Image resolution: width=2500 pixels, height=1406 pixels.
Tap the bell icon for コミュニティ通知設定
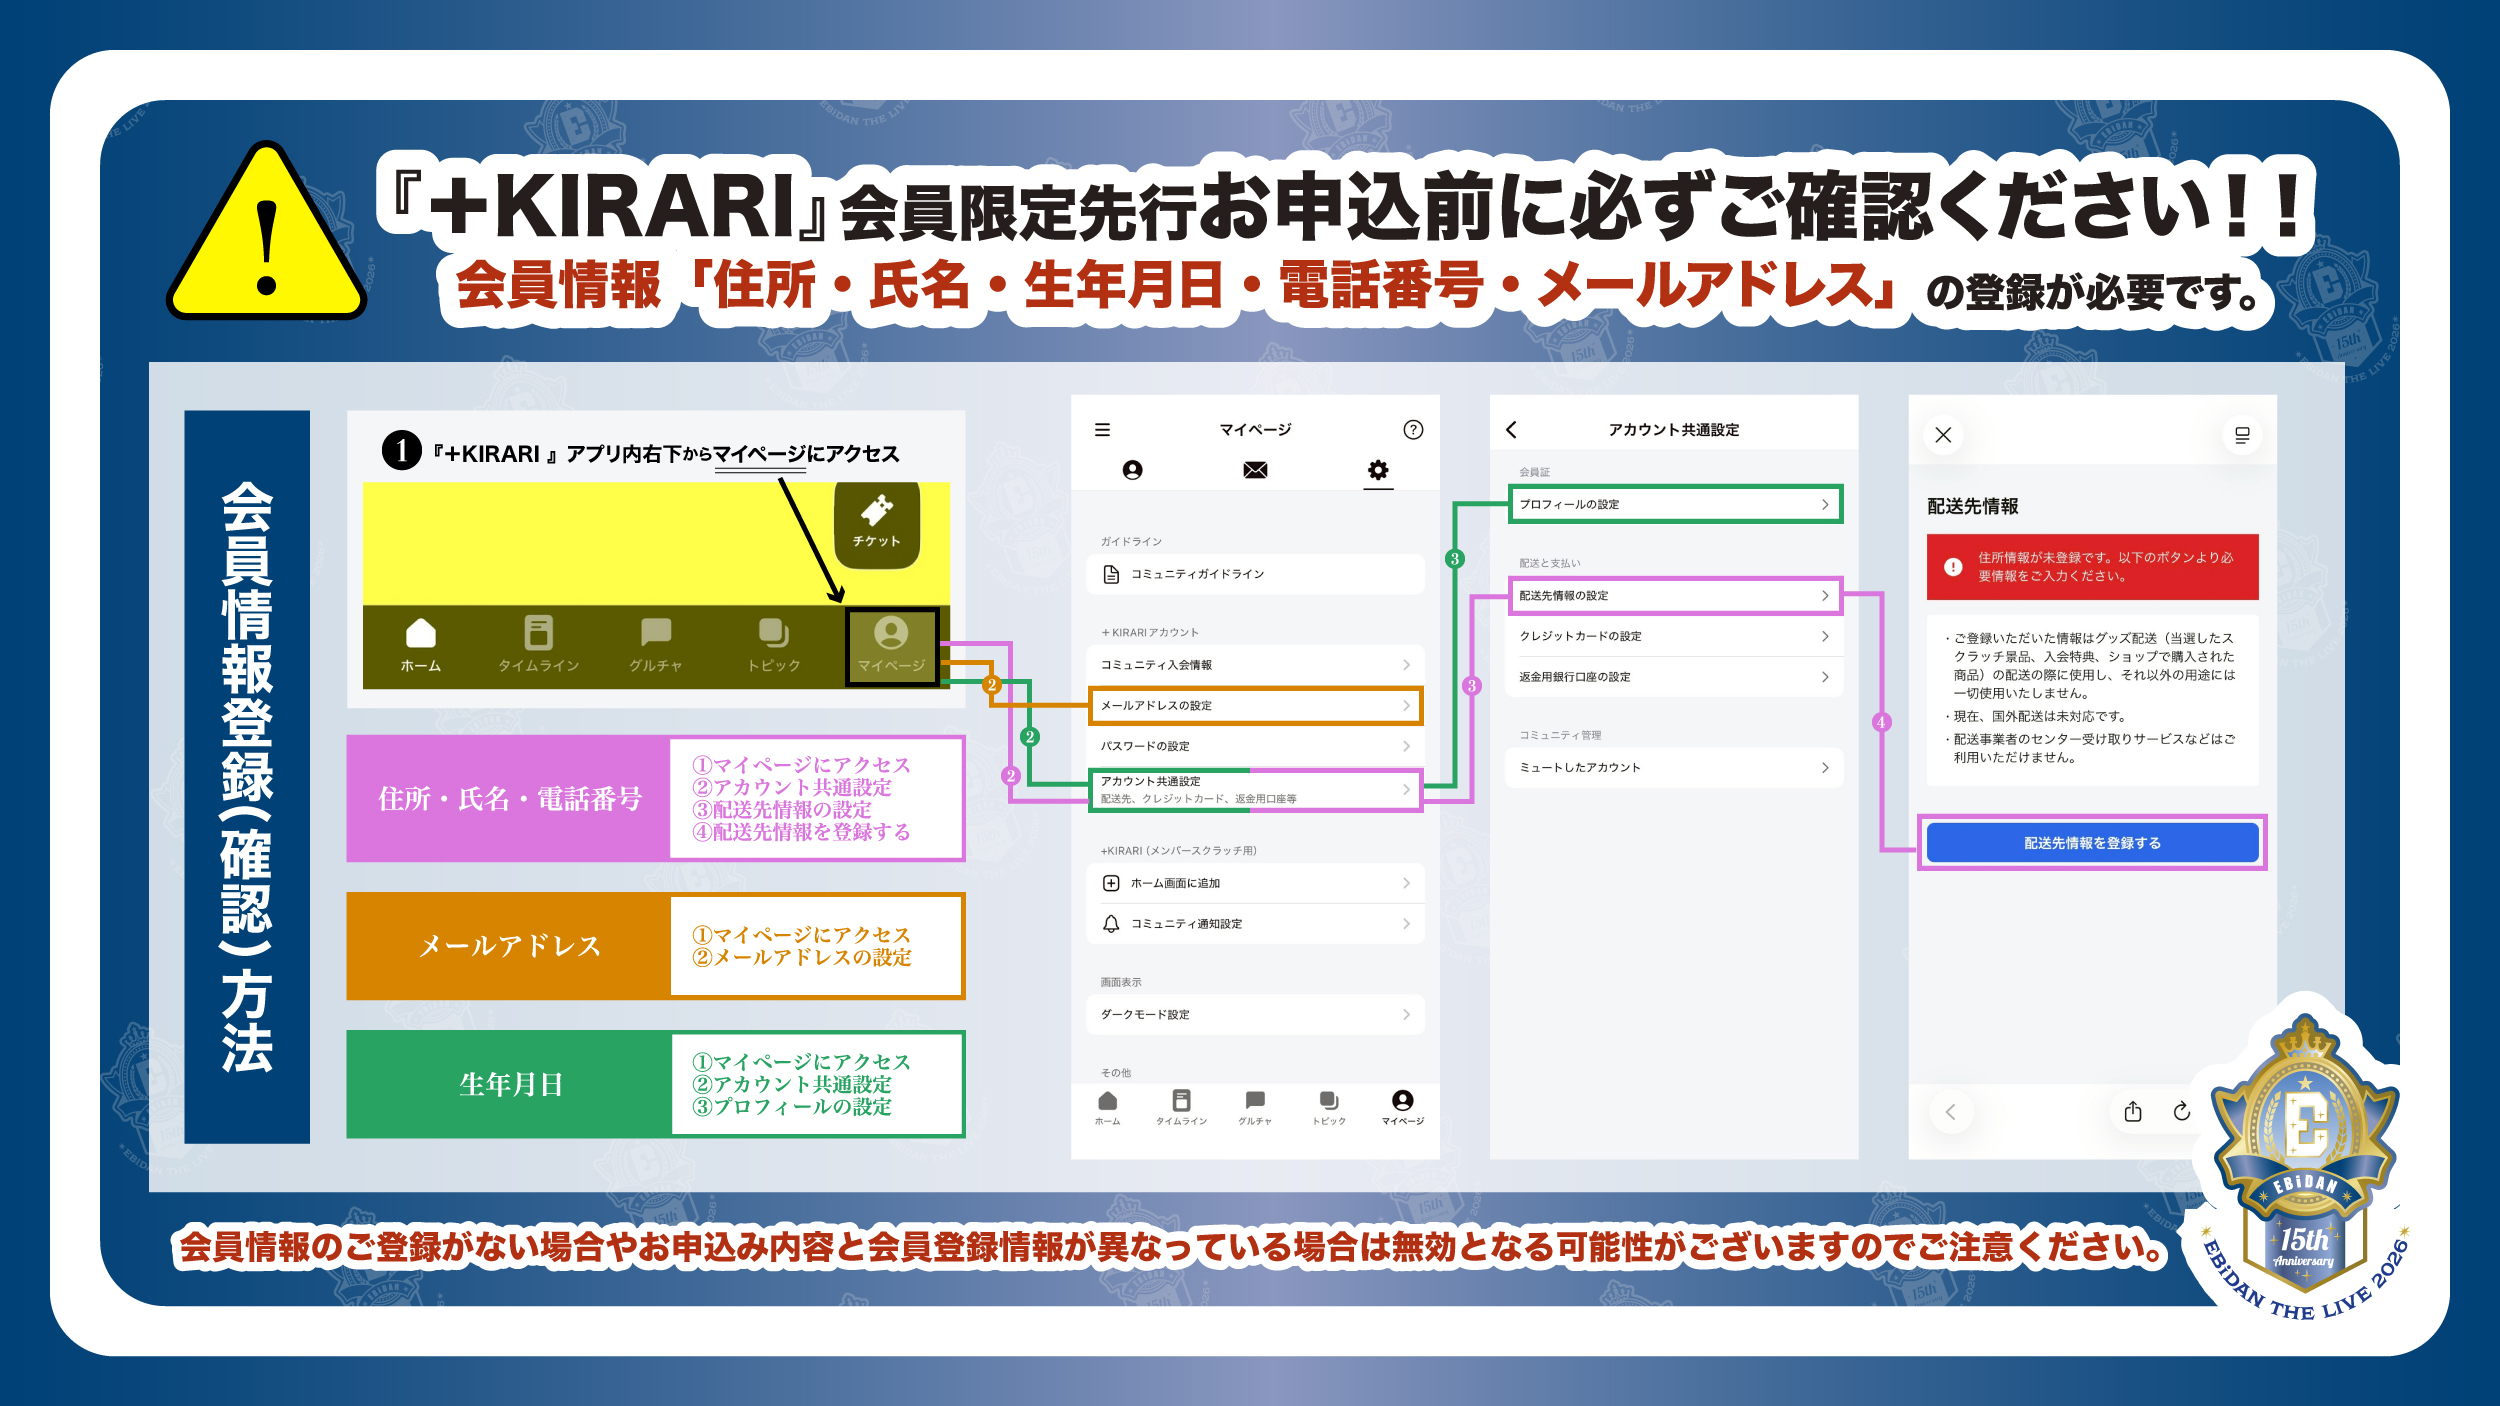point(1110,924)
